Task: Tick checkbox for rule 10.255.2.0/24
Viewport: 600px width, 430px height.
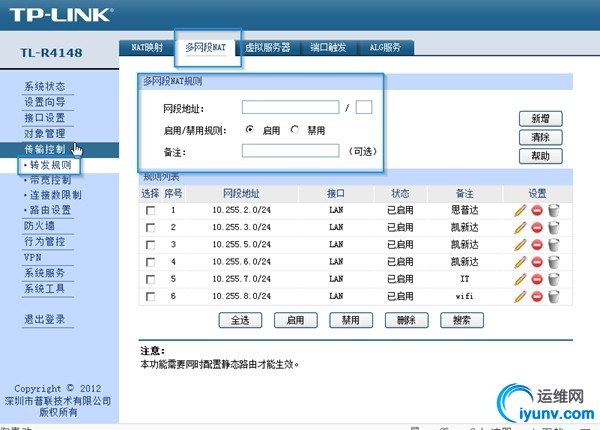Action: tap(151, 211)
